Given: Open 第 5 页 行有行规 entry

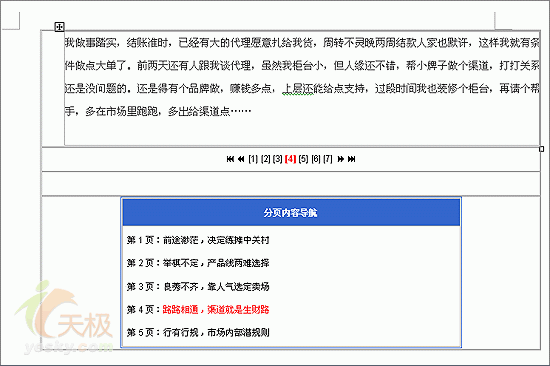Looking at the screenshot, I should tap(198, 332).
